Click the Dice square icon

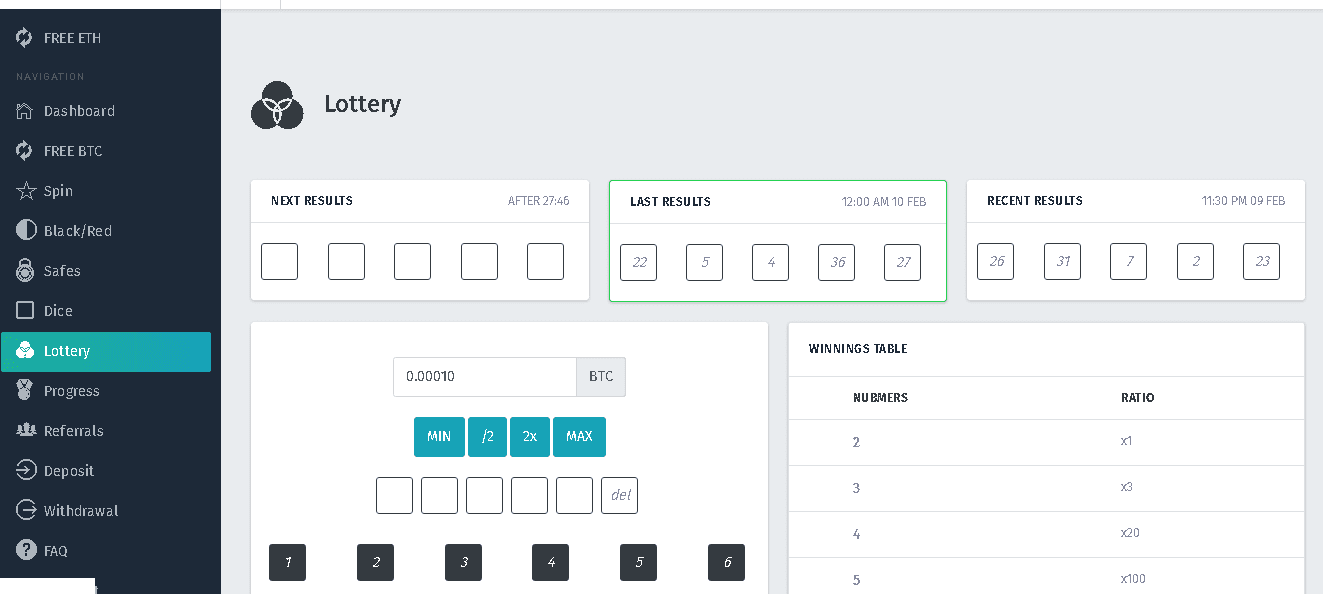[x=25, y=311]
